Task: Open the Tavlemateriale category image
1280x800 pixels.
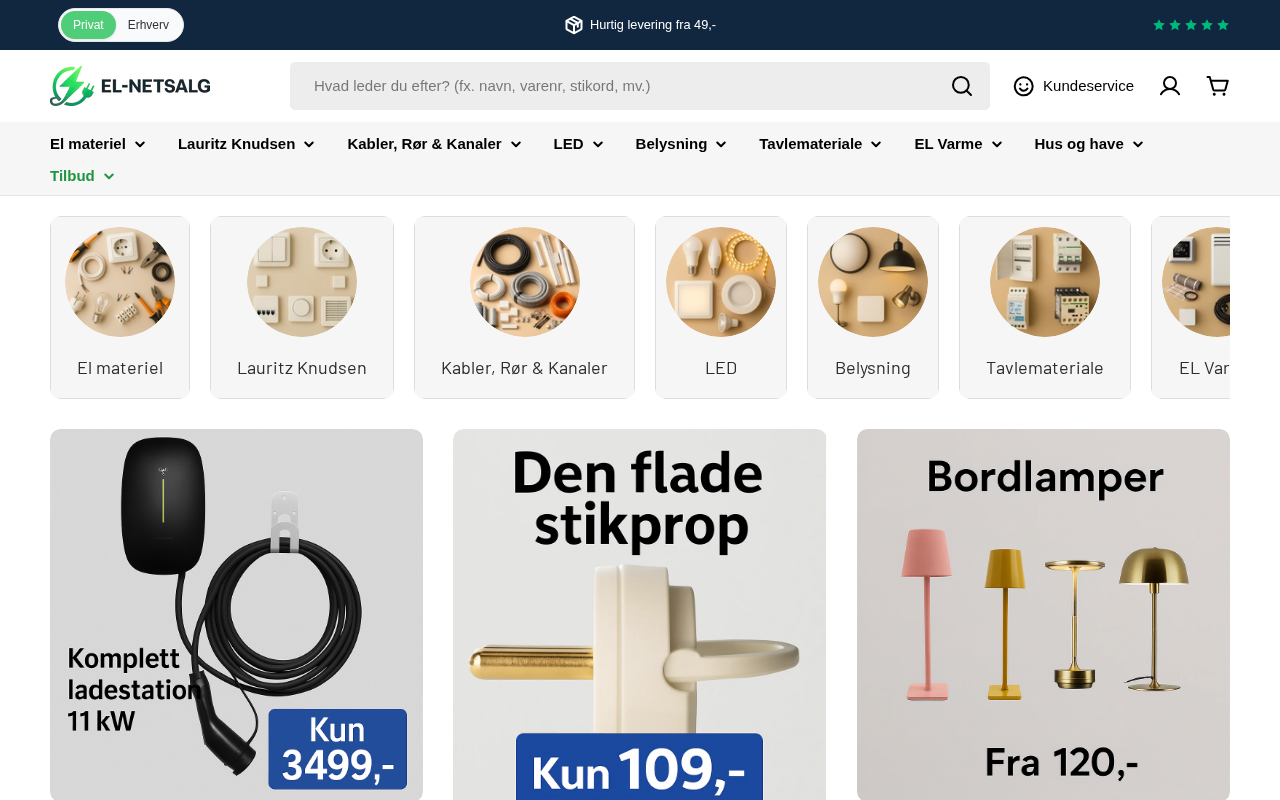Action: pos(1045,282)
